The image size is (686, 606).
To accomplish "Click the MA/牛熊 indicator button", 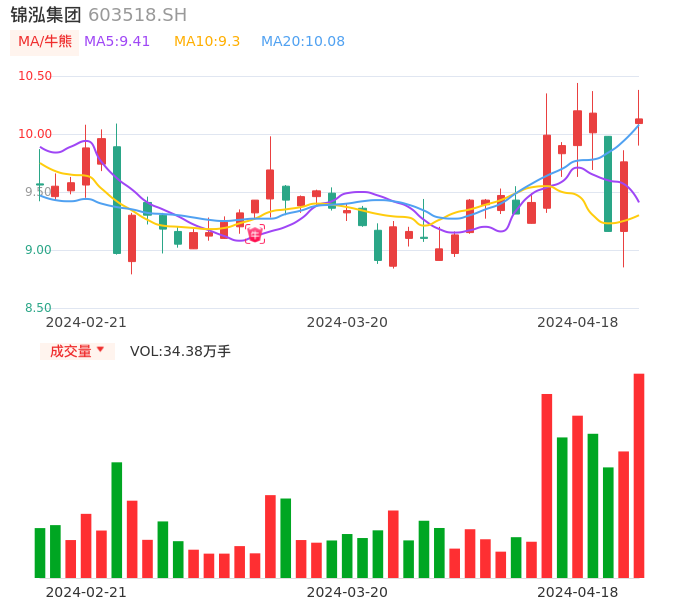I will pyautogui.click(x=45, y=42).
